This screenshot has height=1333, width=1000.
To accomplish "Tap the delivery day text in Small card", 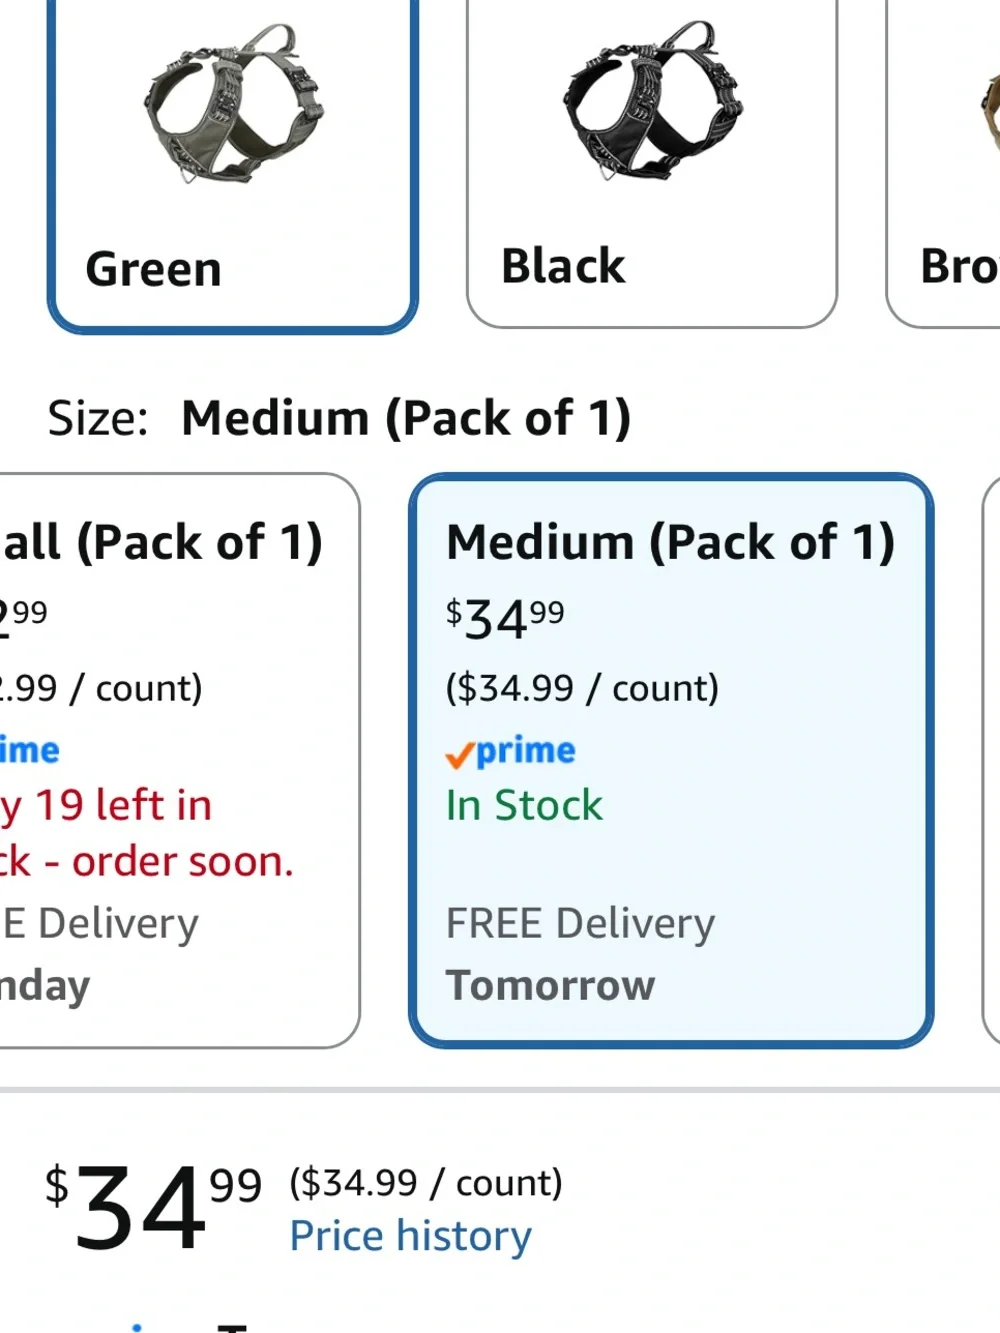I will pos(45,986).
